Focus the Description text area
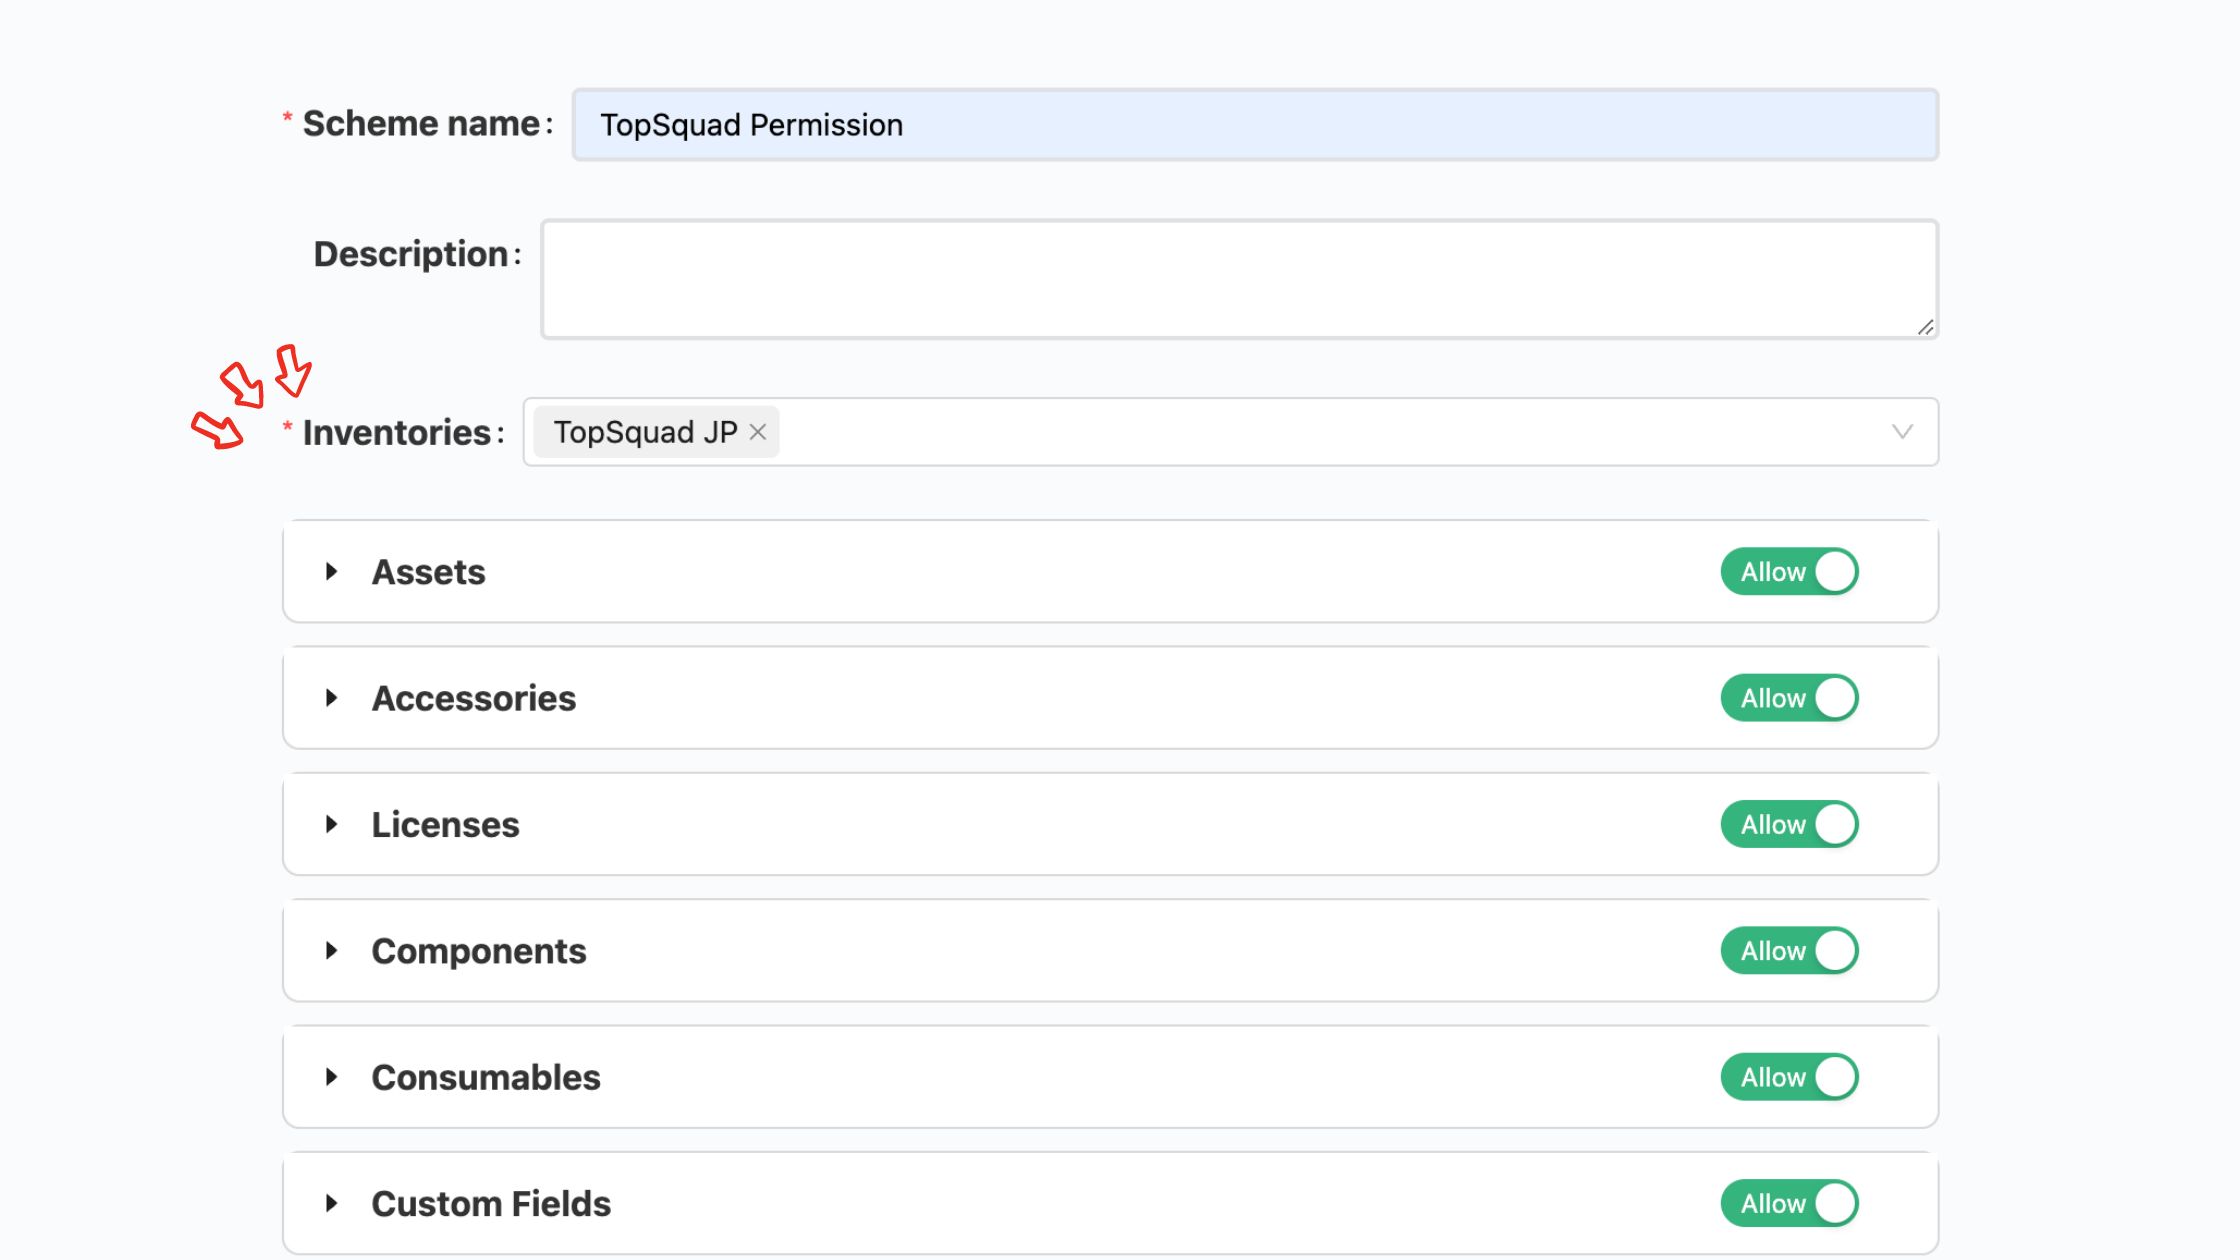2240x1260 pixels. pos(1238,279)
